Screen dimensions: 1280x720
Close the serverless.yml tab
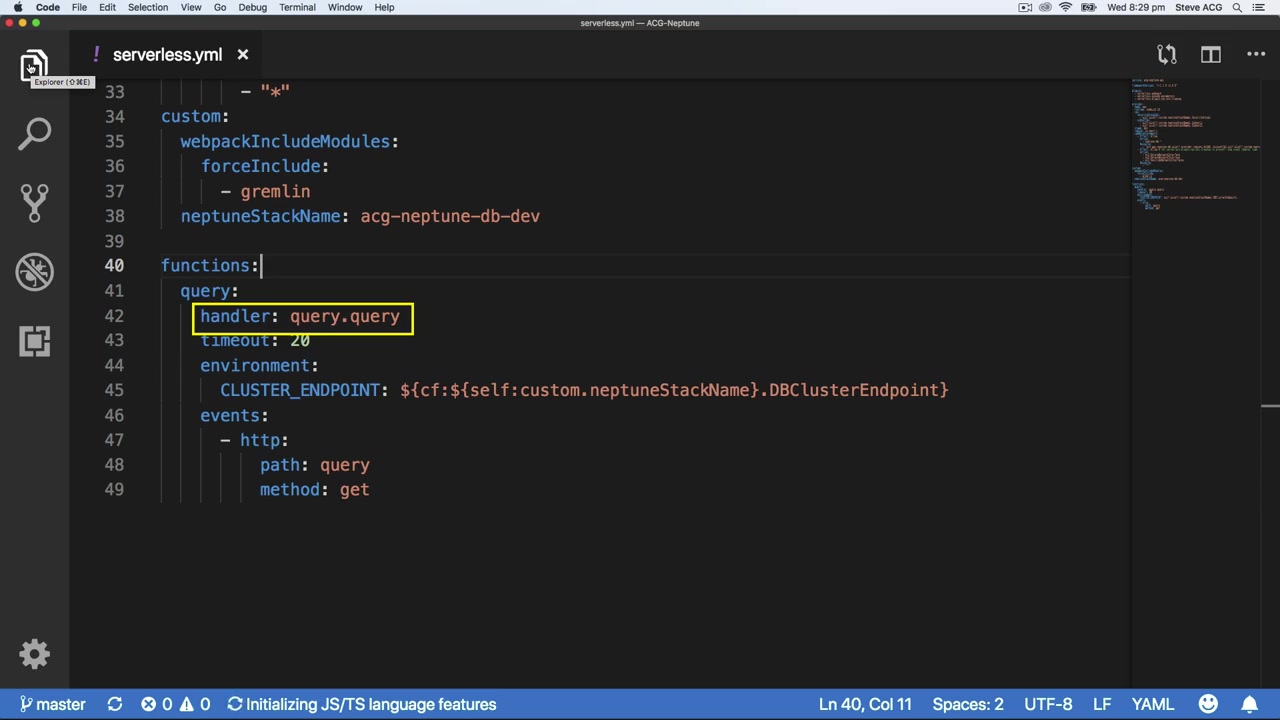point(242,55)
